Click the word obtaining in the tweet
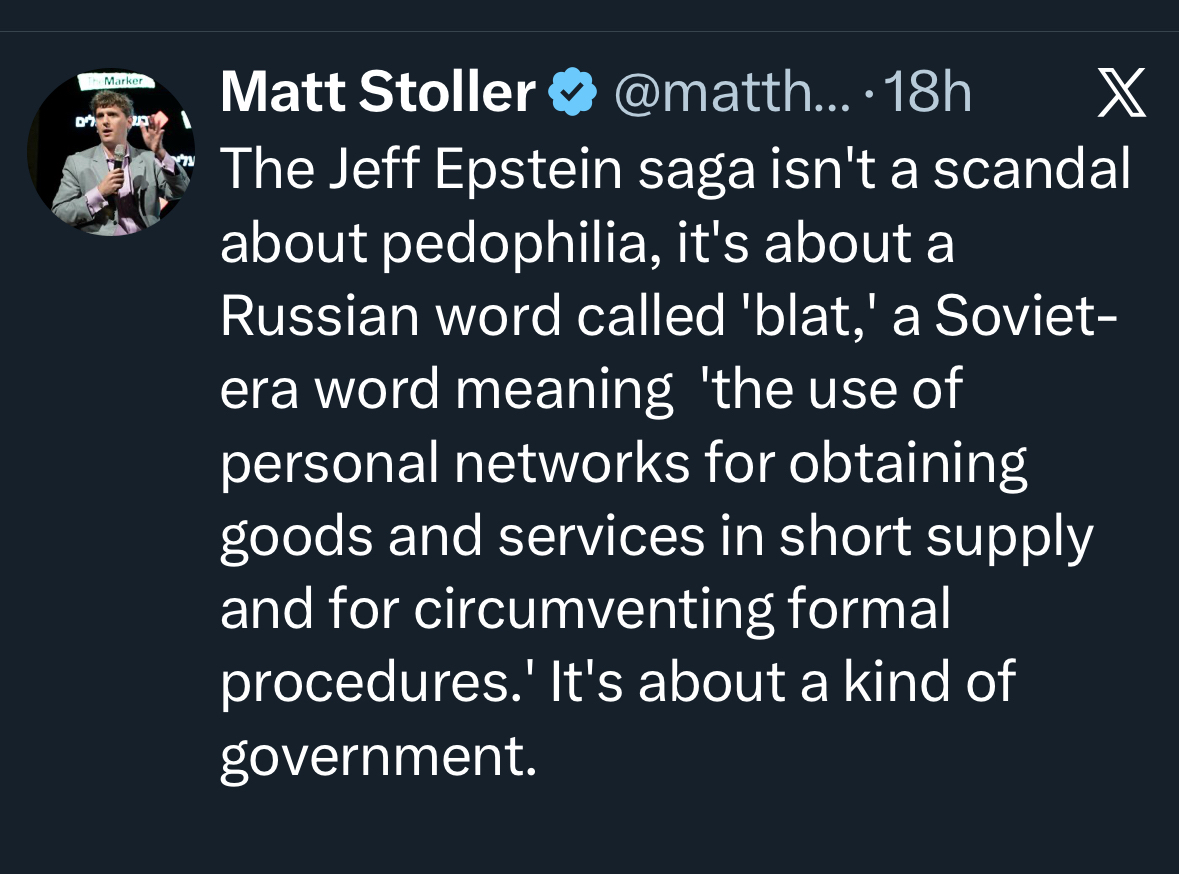 point(907,463)
